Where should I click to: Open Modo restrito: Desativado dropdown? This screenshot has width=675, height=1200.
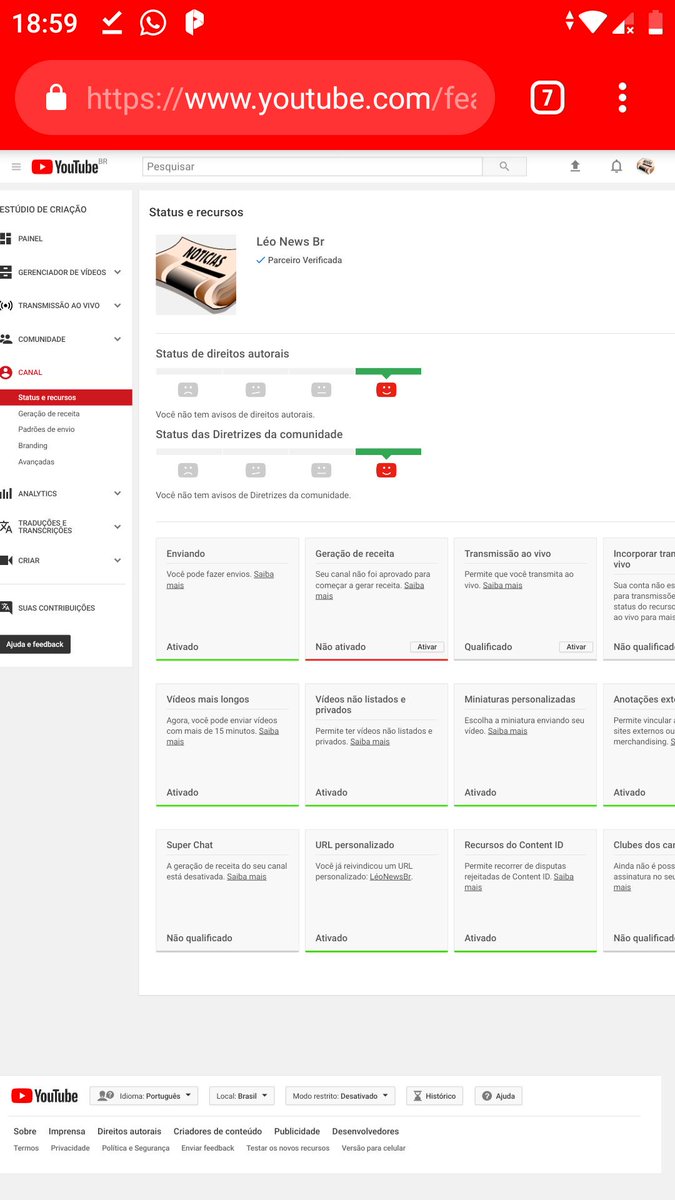pyautogui.click(x=340, y=1096)
